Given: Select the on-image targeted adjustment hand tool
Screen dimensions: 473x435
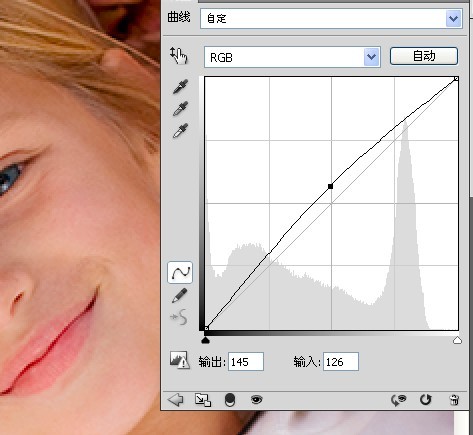Looking at the screenshot, I should click(179, 56).
